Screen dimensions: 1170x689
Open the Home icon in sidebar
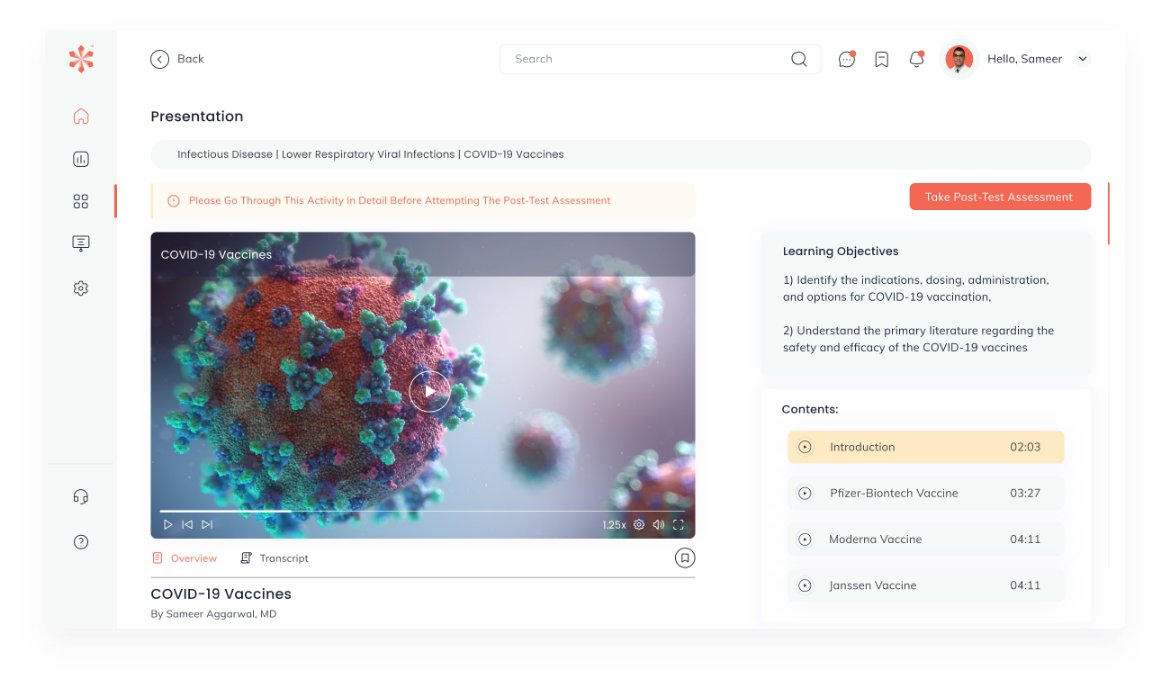pos(81,116)
